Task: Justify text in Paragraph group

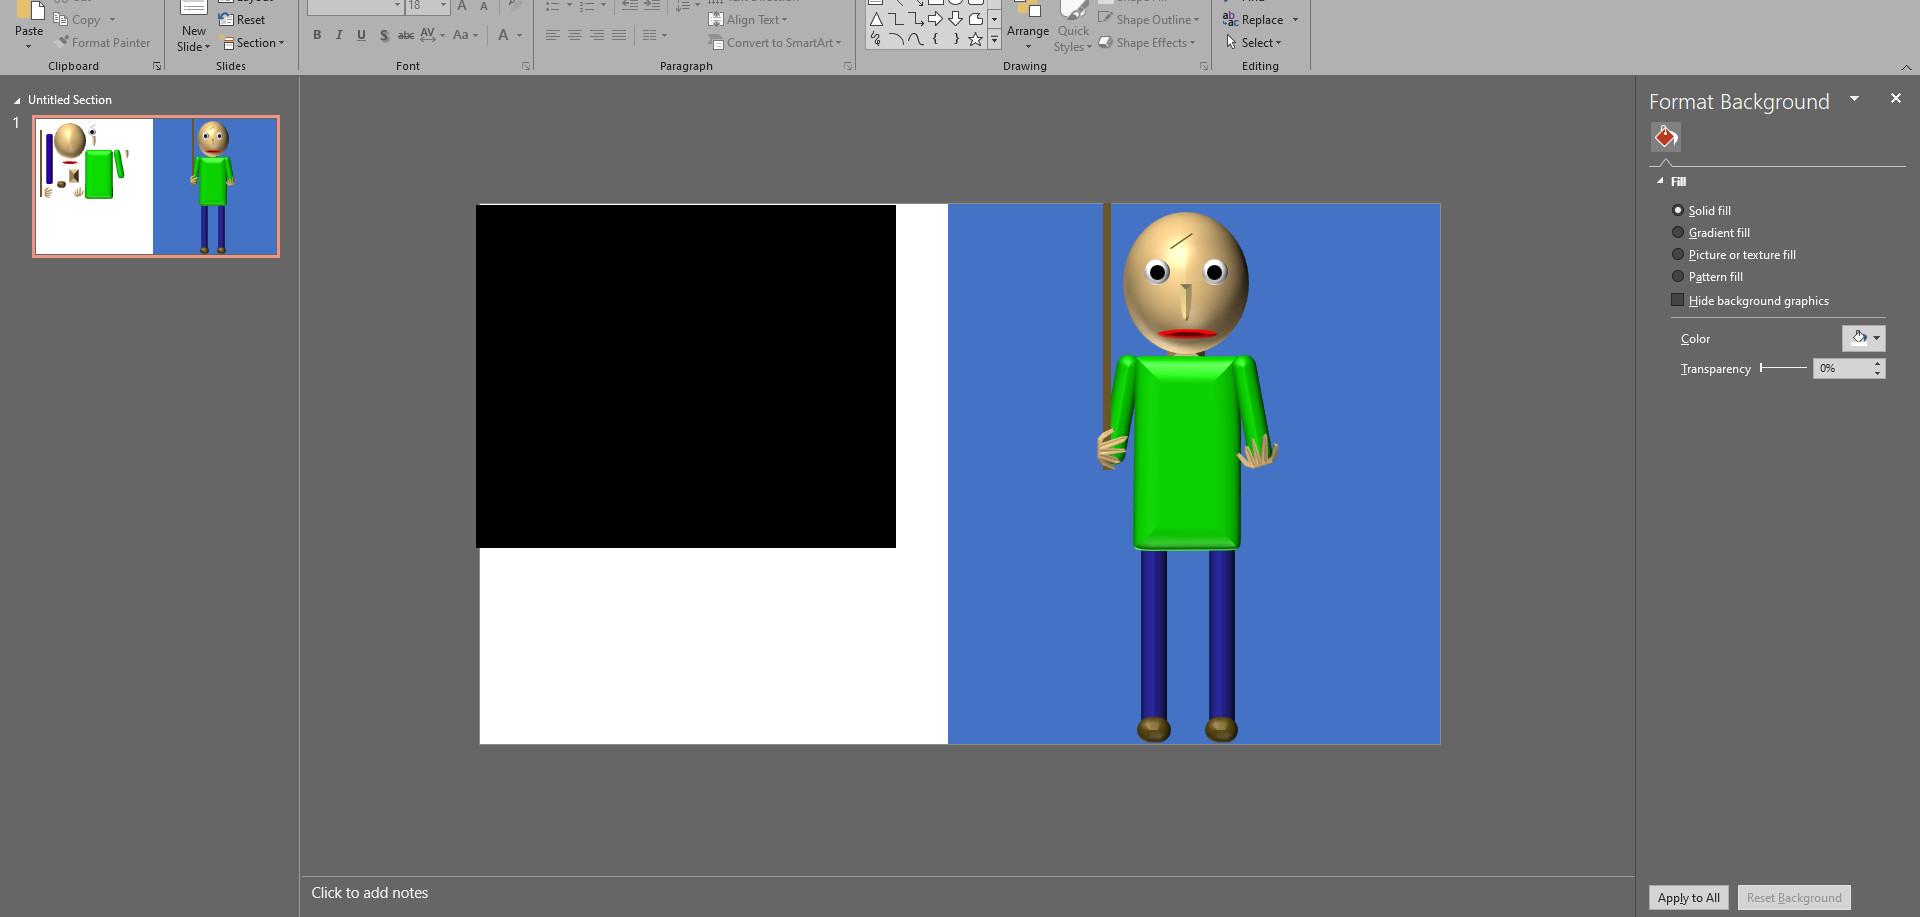Action: pyautogui.click(x=618, y=35)
